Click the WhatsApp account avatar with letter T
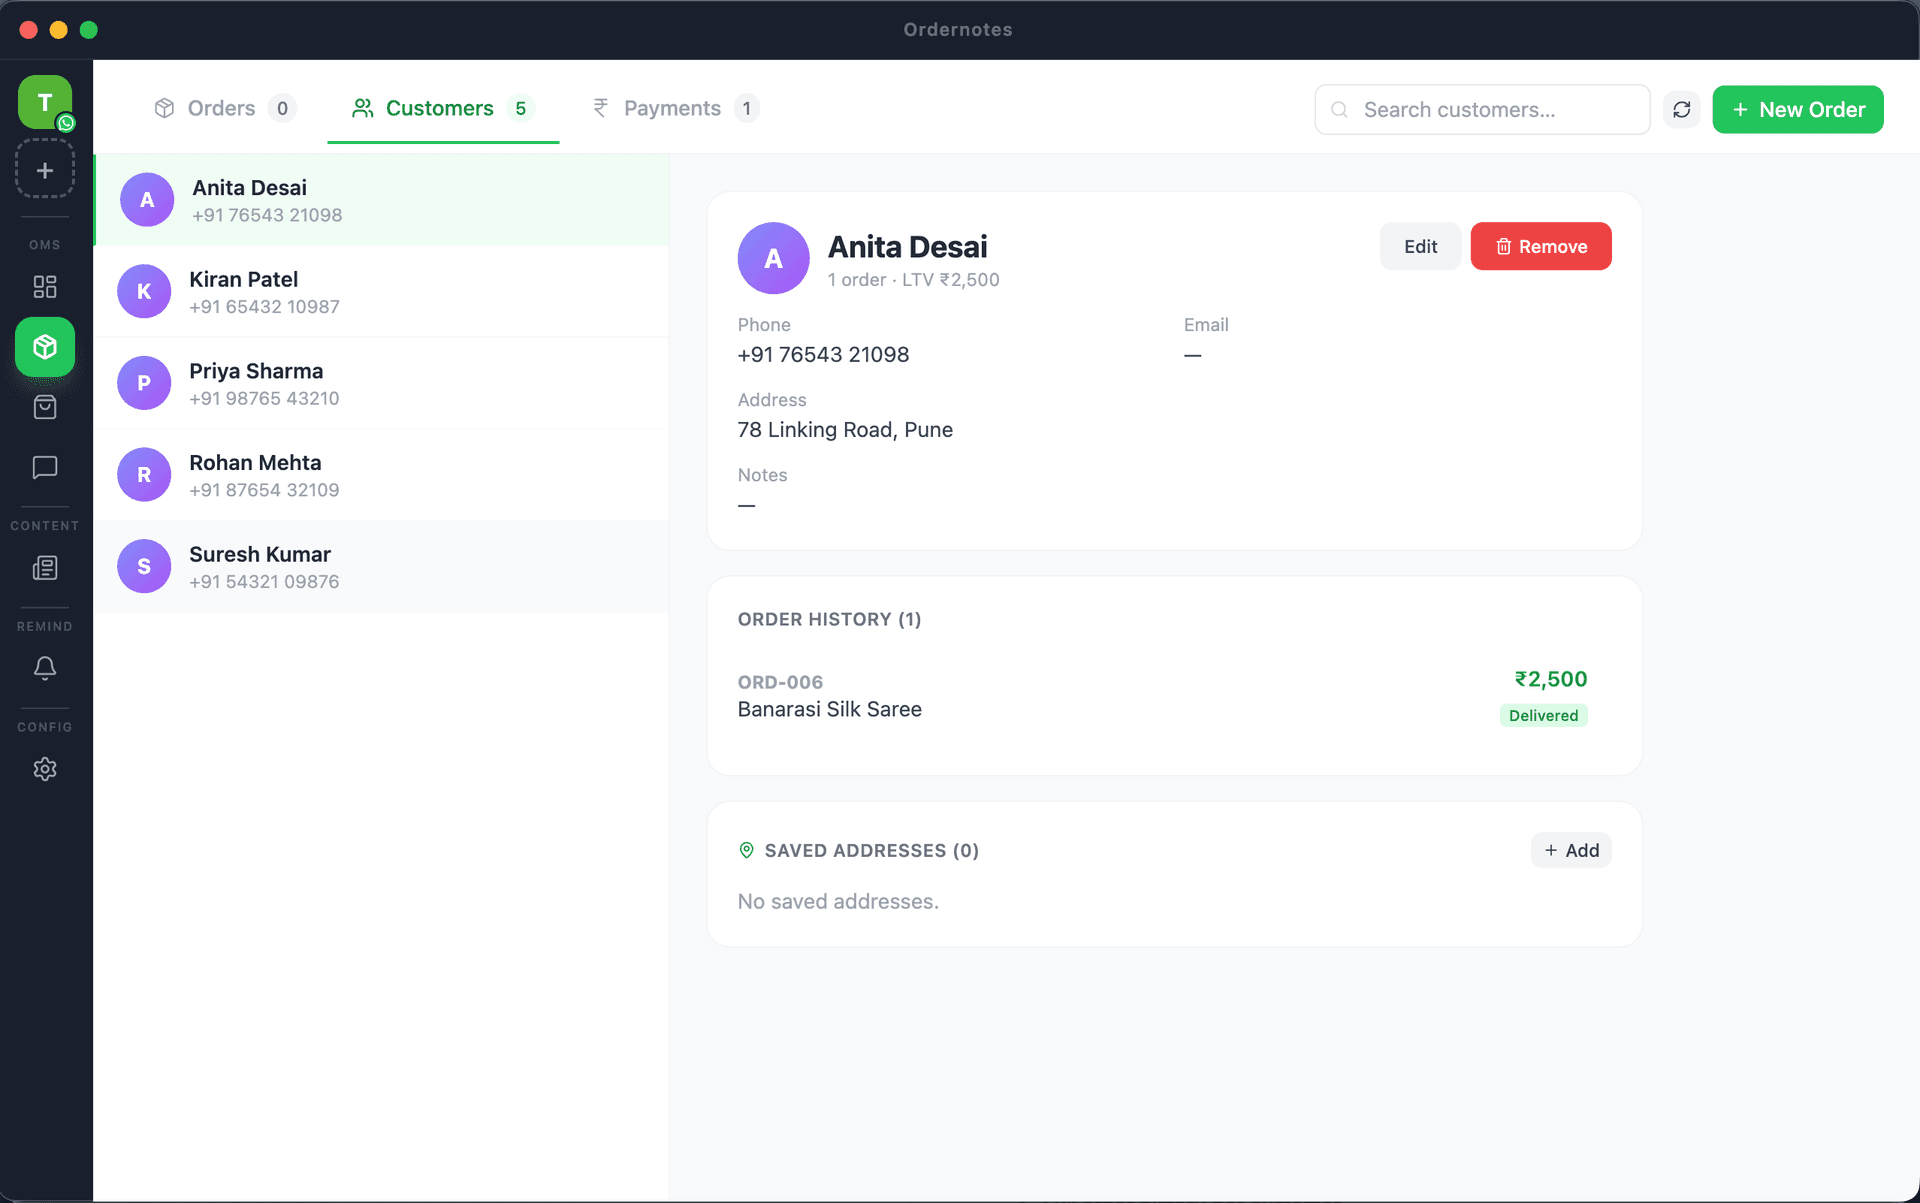The width and height of the screenshot is (1920, 1203). pos(44,102)
